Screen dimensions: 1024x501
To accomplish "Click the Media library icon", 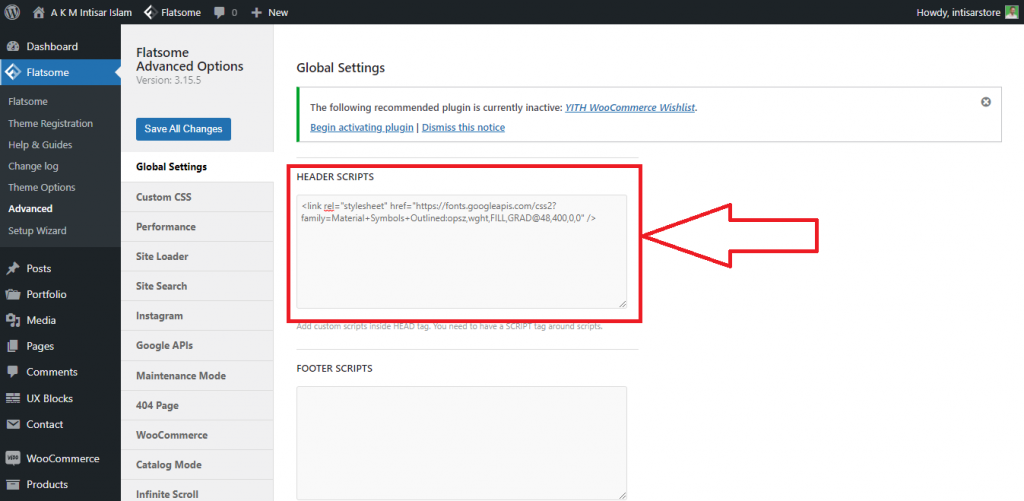I will point(13,320).
